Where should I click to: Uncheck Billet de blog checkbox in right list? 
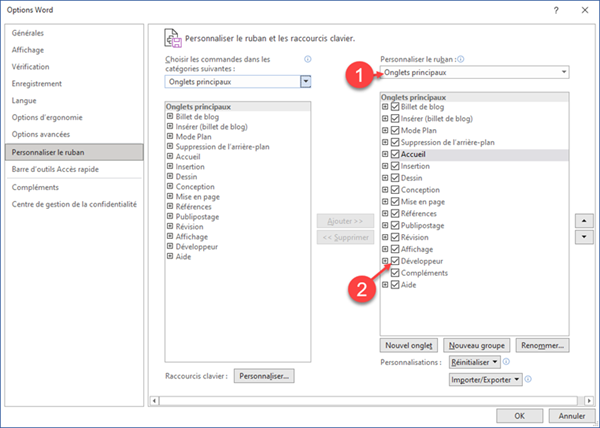tap(395, 107)
